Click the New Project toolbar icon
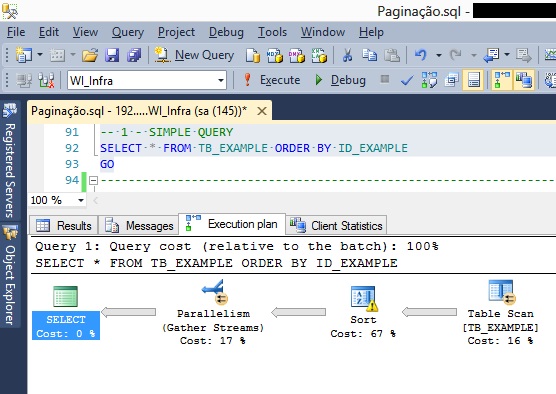 coord(23,55)
